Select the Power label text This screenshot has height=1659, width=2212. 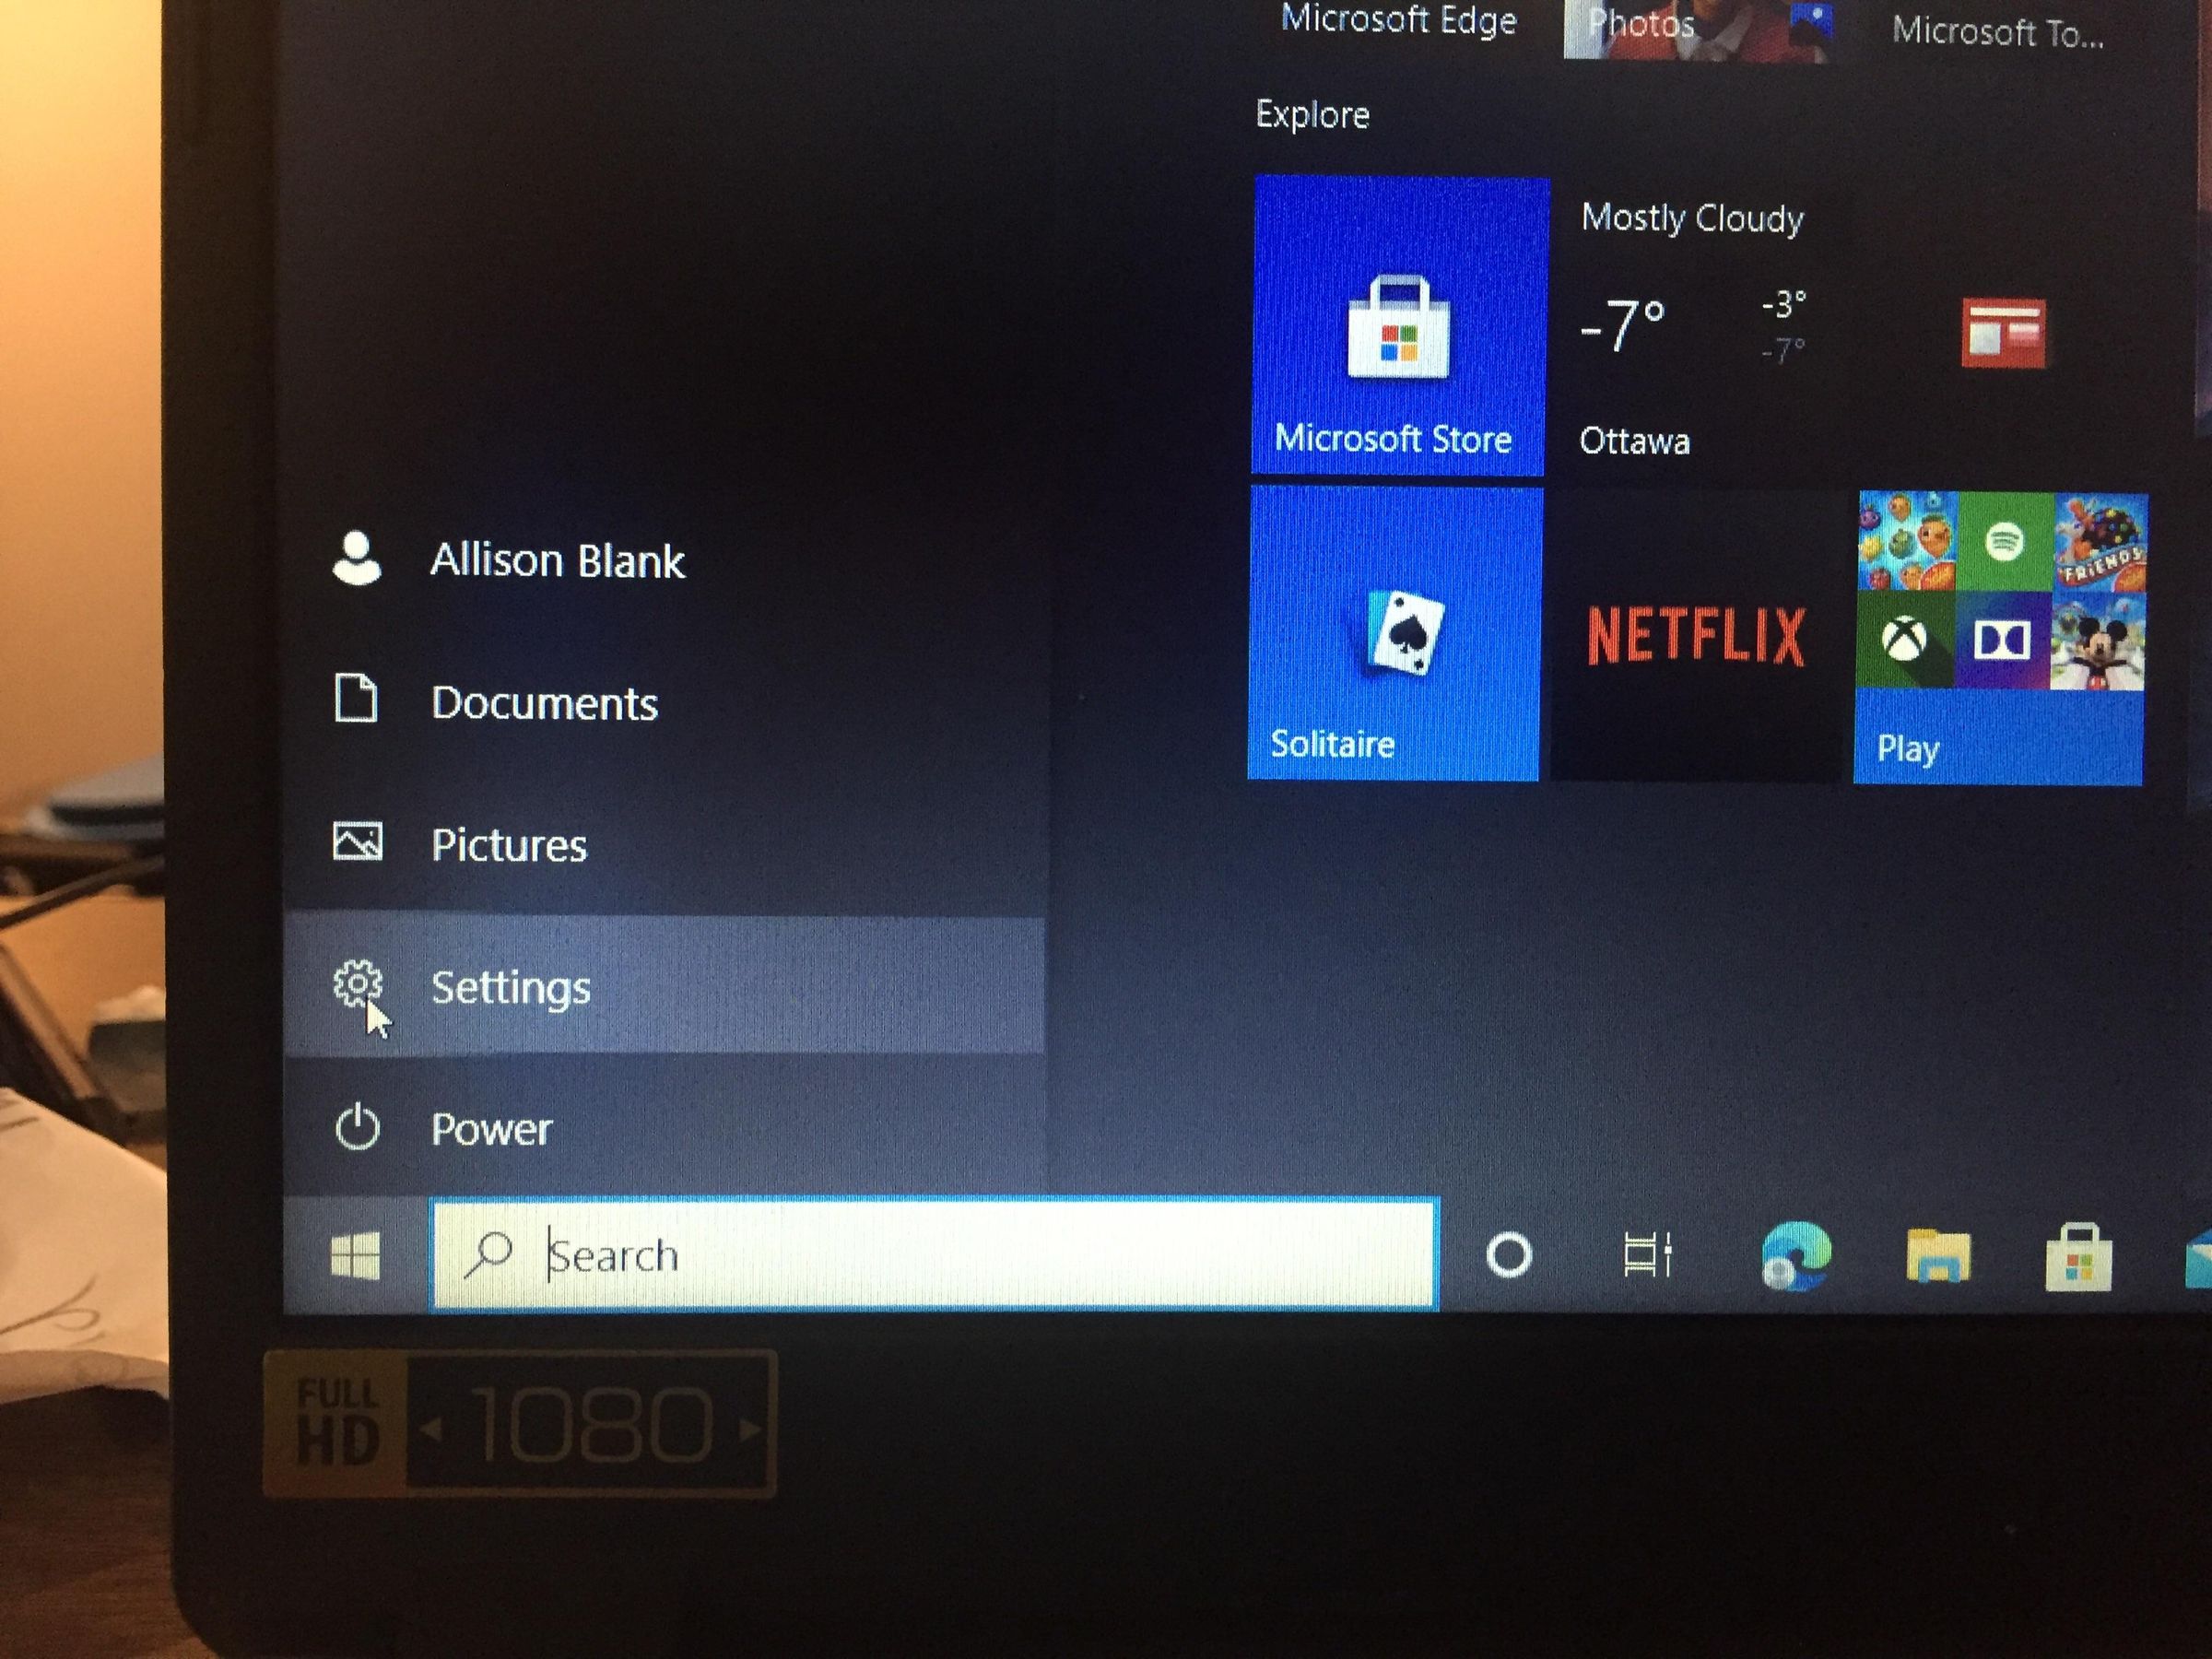click(x=491, y=1130)
